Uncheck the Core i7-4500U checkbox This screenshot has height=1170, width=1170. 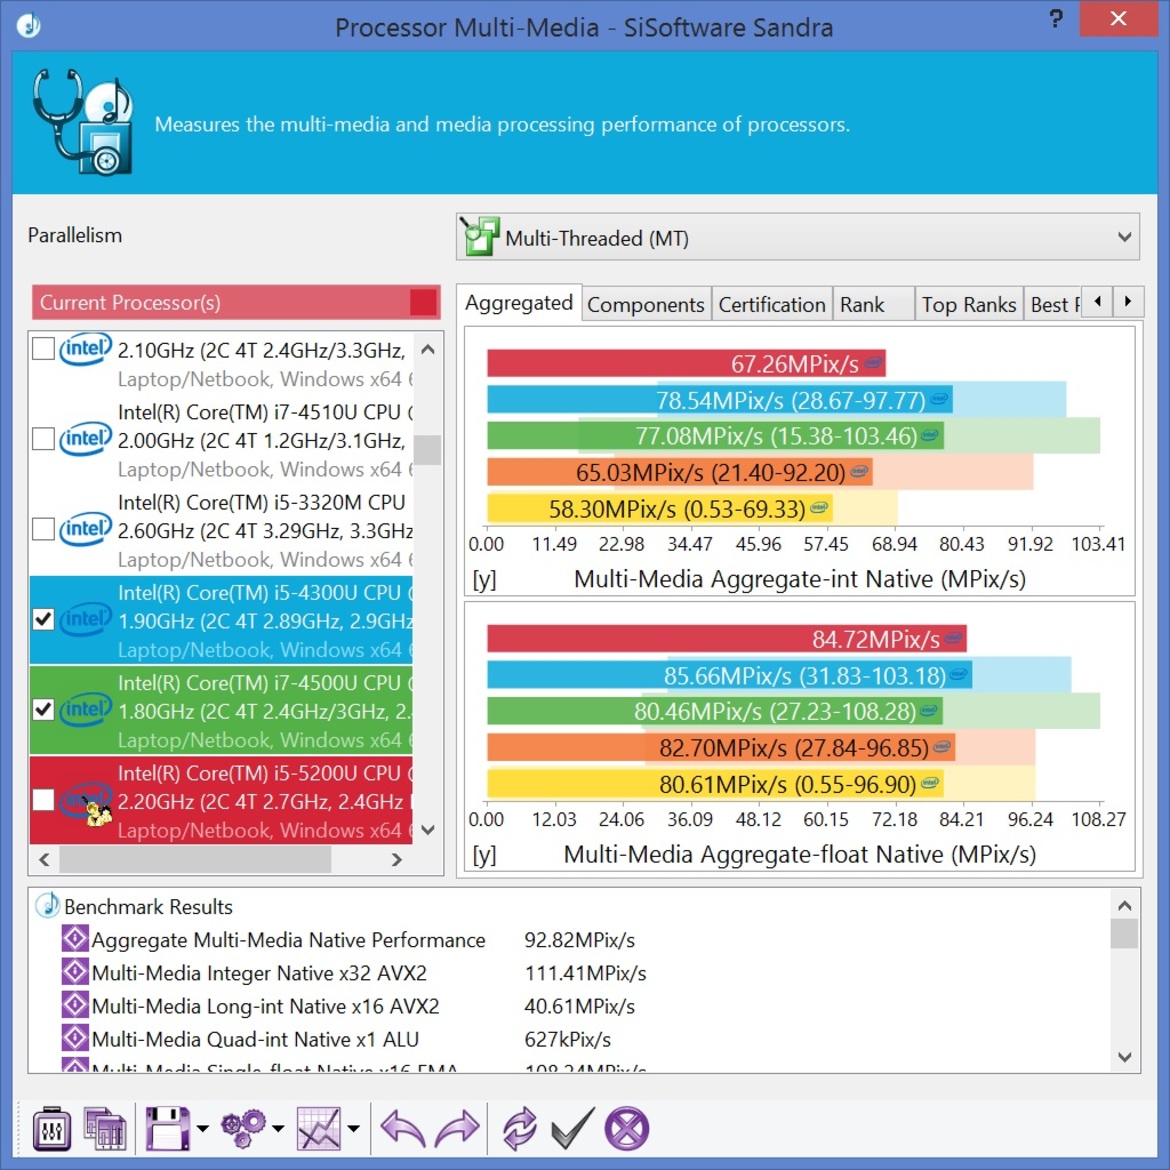click(43, 710)
